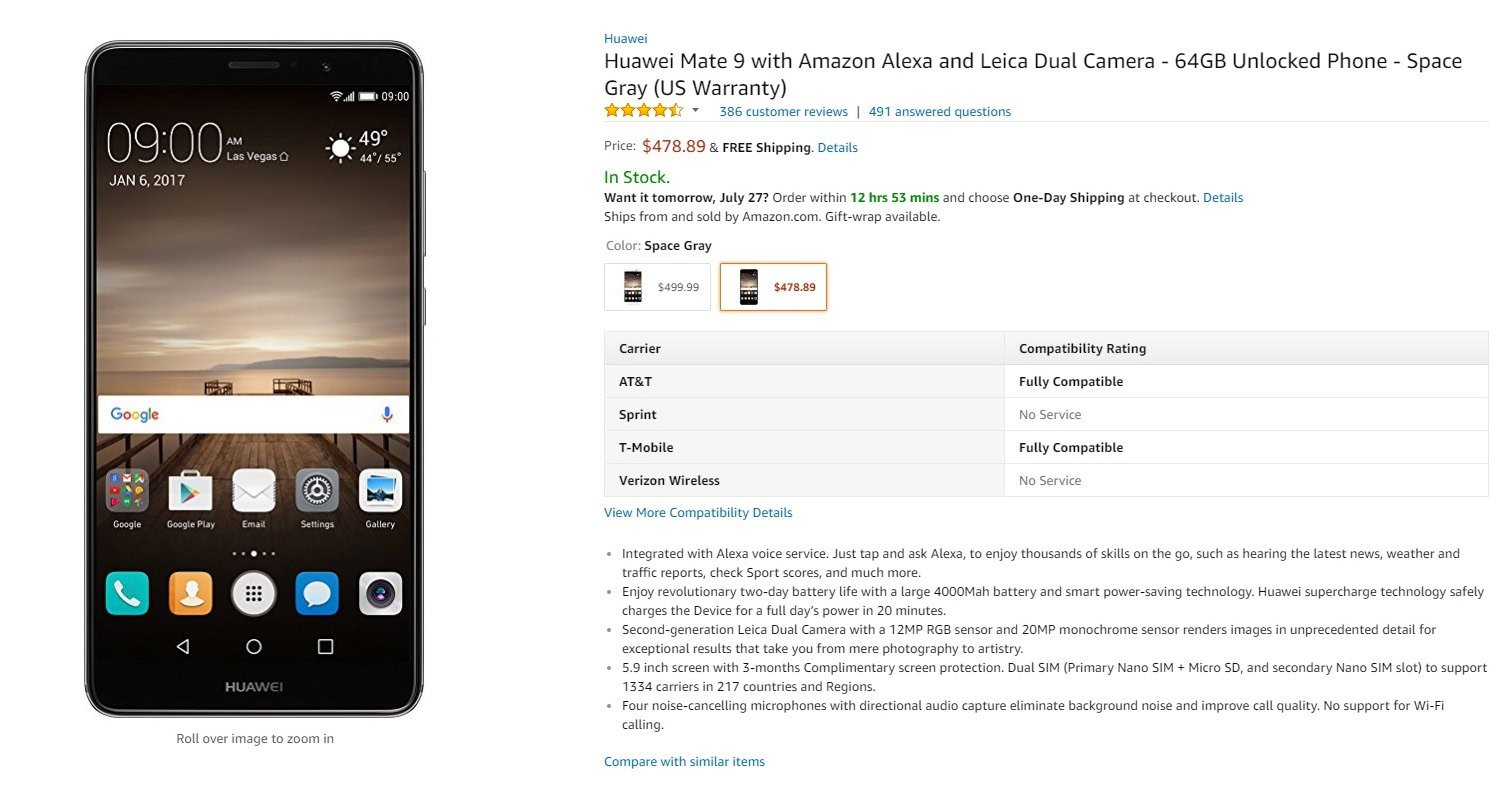
Task: Click the Google Play icon on phone
Action: 190,491
